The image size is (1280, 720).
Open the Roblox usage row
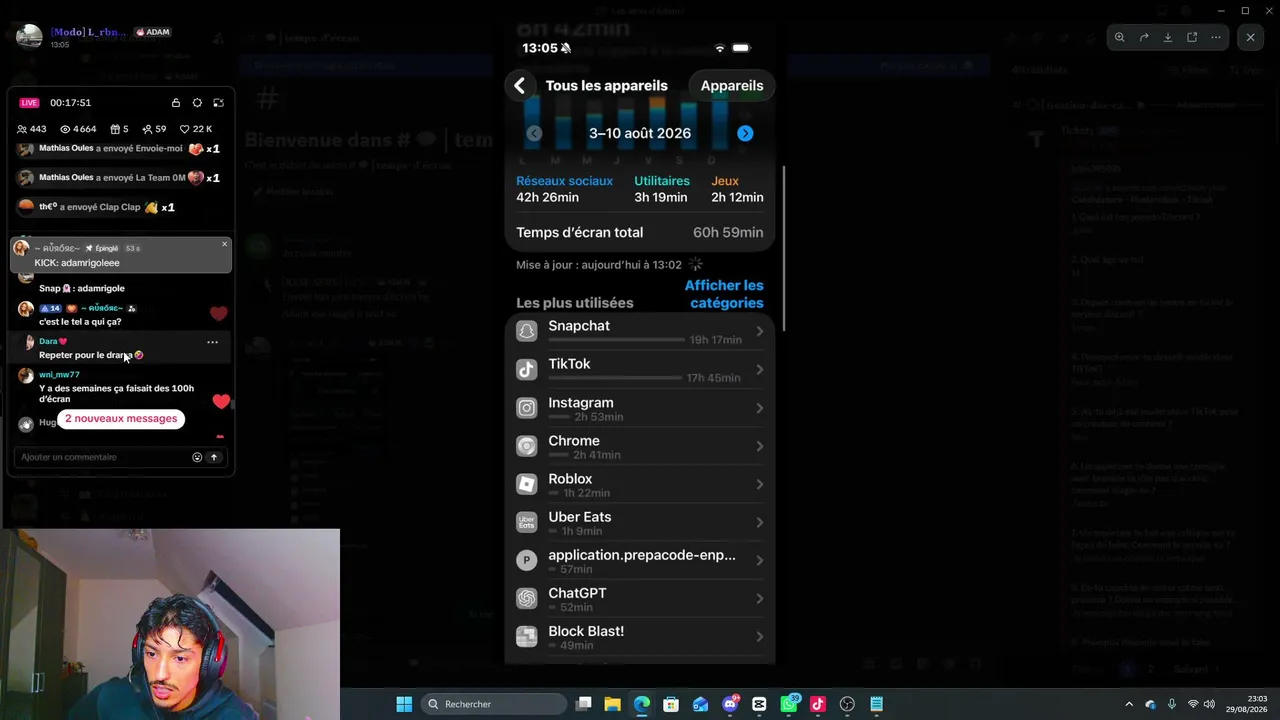point(640,484)
